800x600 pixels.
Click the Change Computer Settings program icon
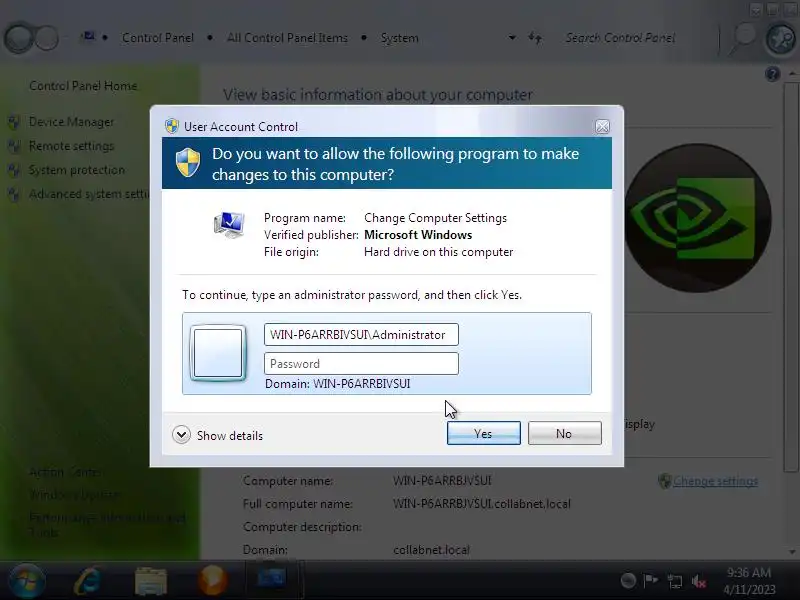coord(229,225)
